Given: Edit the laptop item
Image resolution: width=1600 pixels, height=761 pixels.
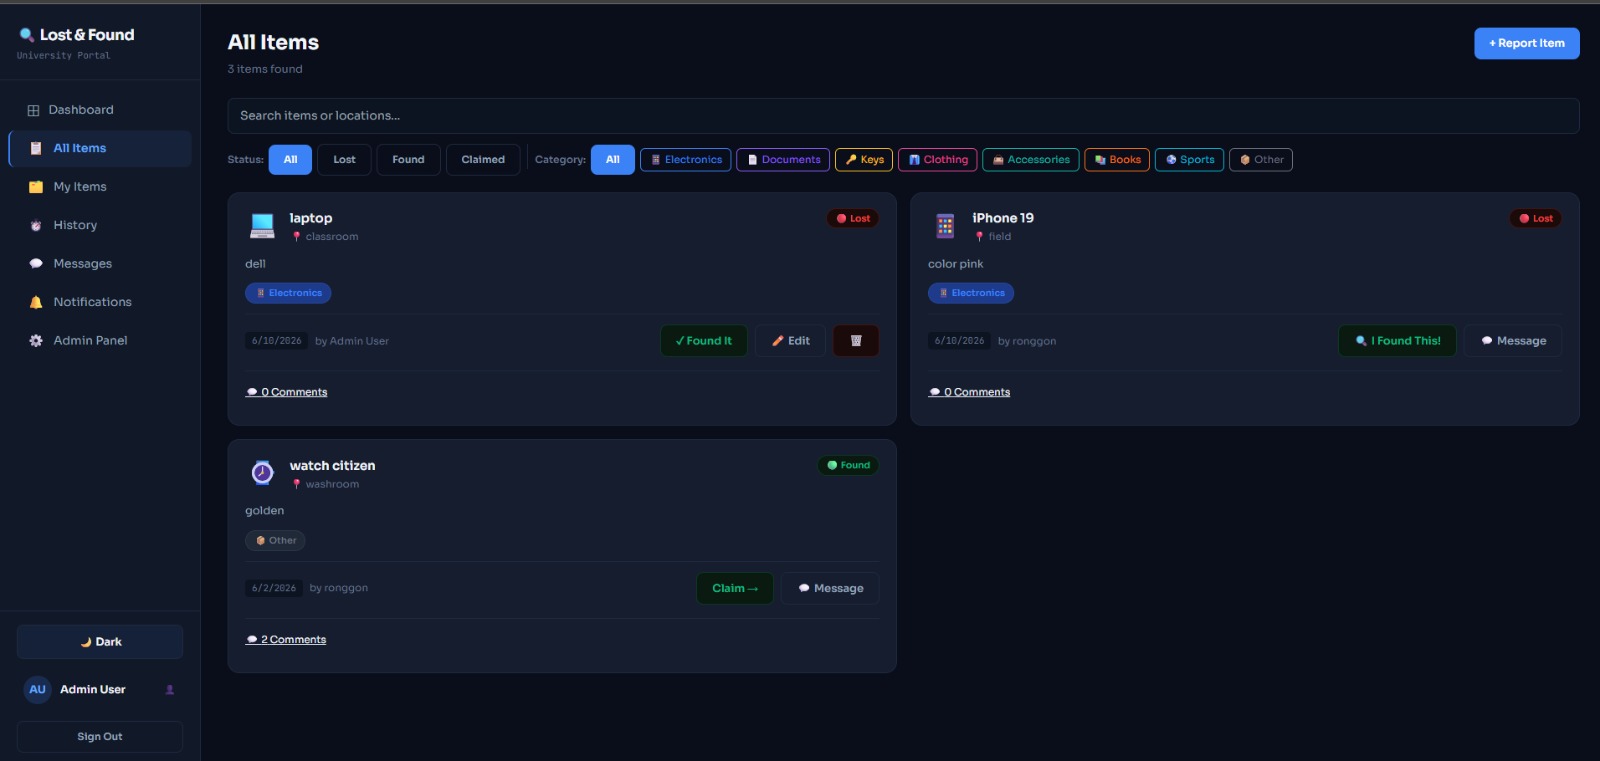Looking at the screenshot, I should pos(790,341).
